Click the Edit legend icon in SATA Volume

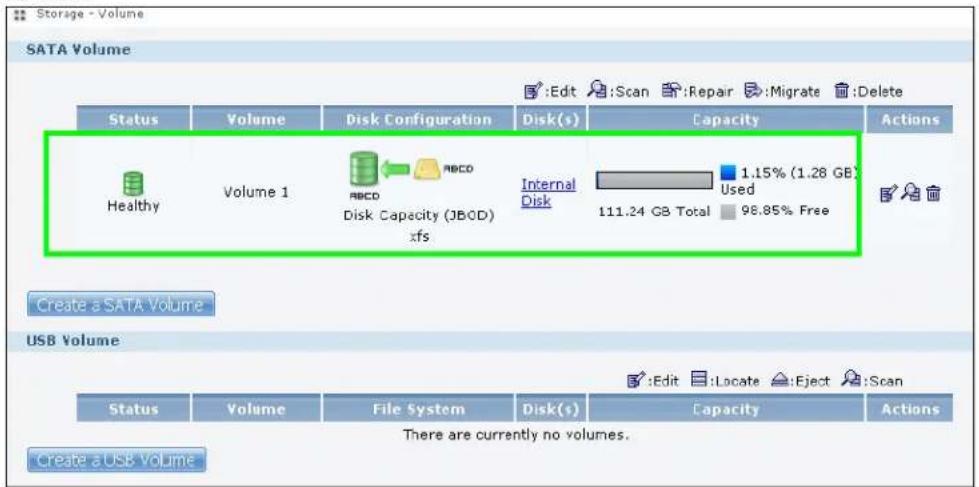(531, 91)
